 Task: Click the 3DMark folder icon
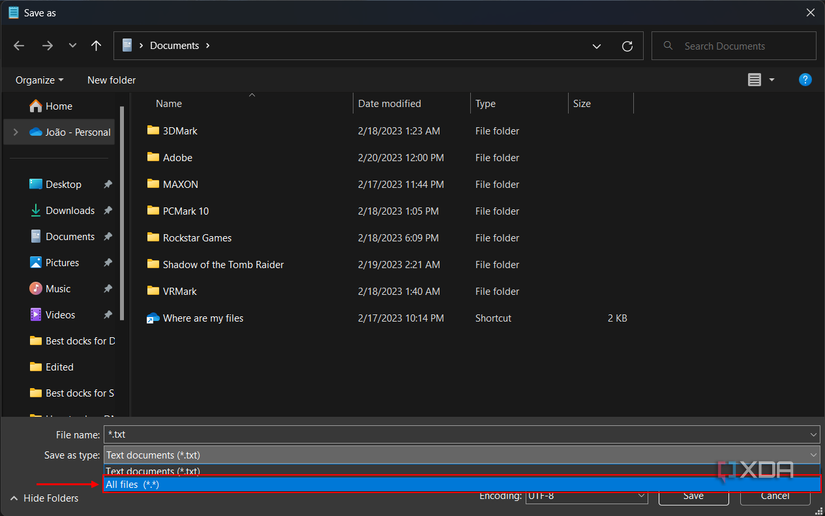tap(153, 130)
